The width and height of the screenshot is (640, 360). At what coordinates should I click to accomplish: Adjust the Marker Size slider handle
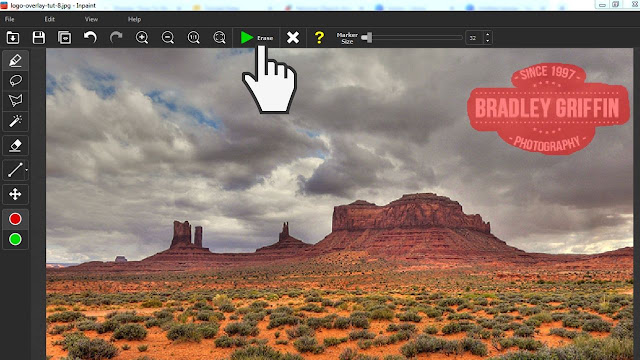(x=369, y=38)
